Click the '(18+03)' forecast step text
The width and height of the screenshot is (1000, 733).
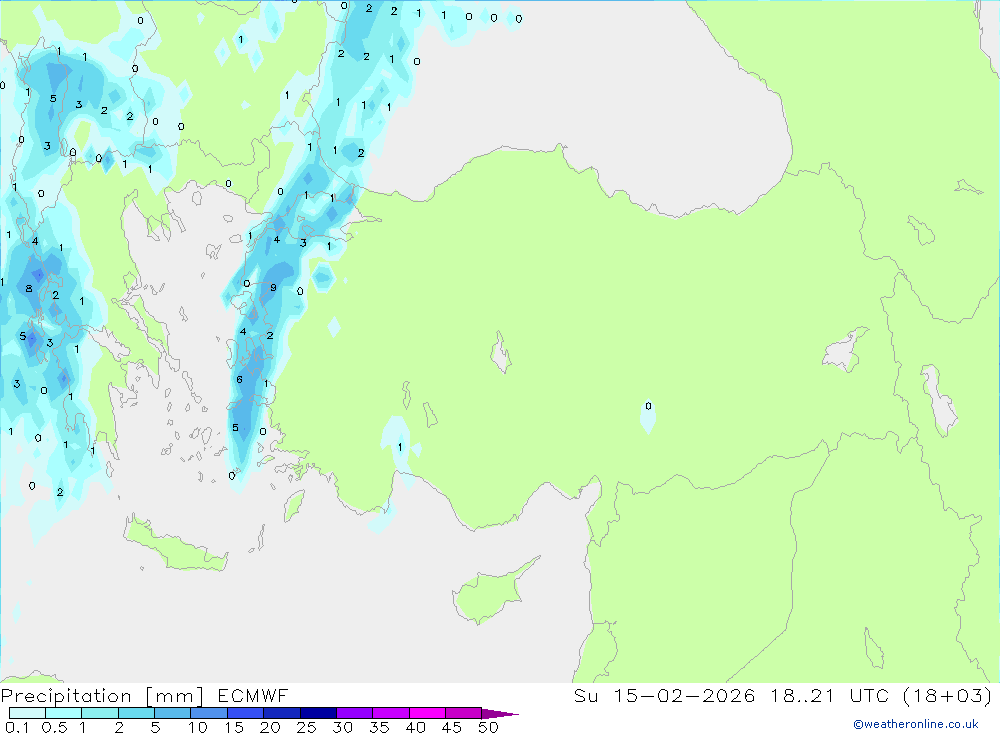[x=948, y=695]
